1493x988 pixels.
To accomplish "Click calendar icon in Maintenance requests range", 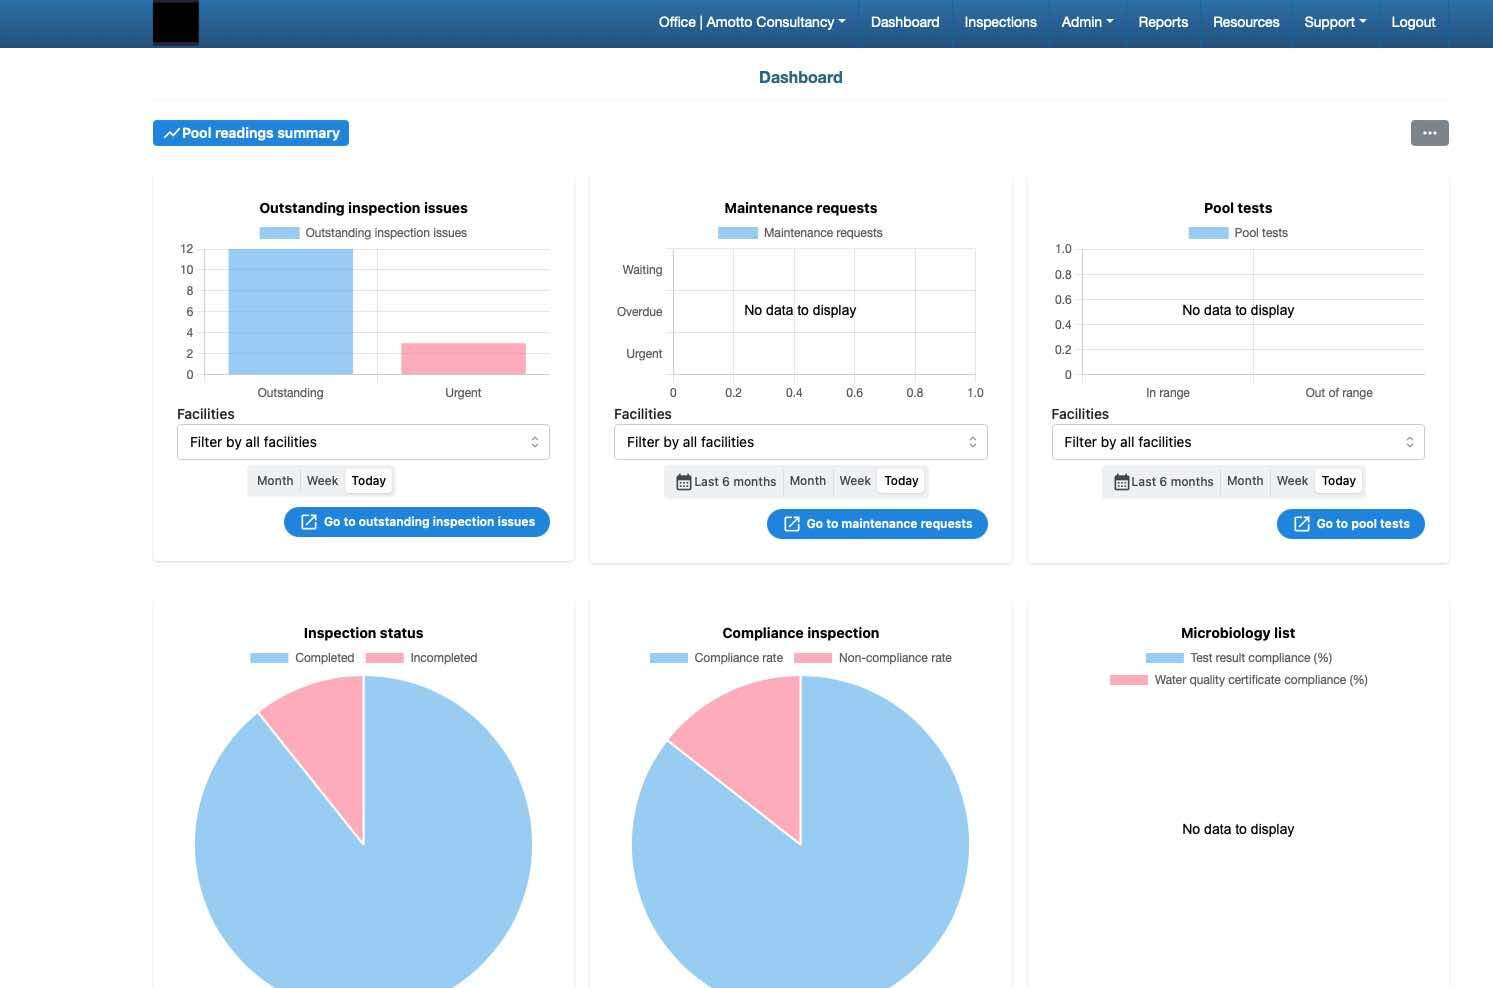I will pos(683,482).
